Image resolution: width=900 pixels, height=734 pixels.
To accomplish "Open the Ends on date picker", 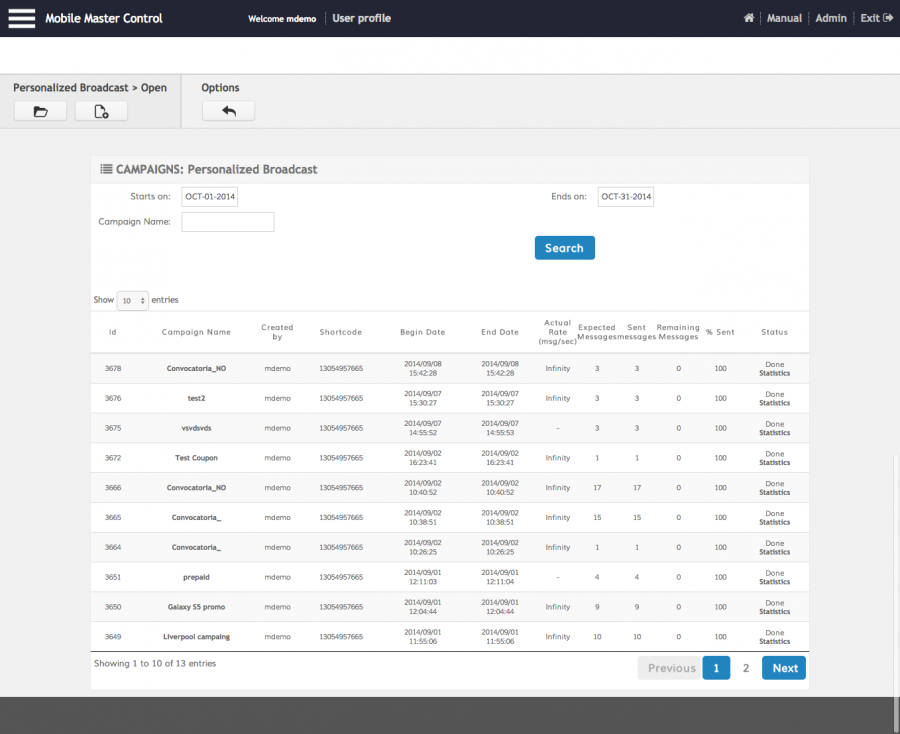I will [x=625, y=197].
